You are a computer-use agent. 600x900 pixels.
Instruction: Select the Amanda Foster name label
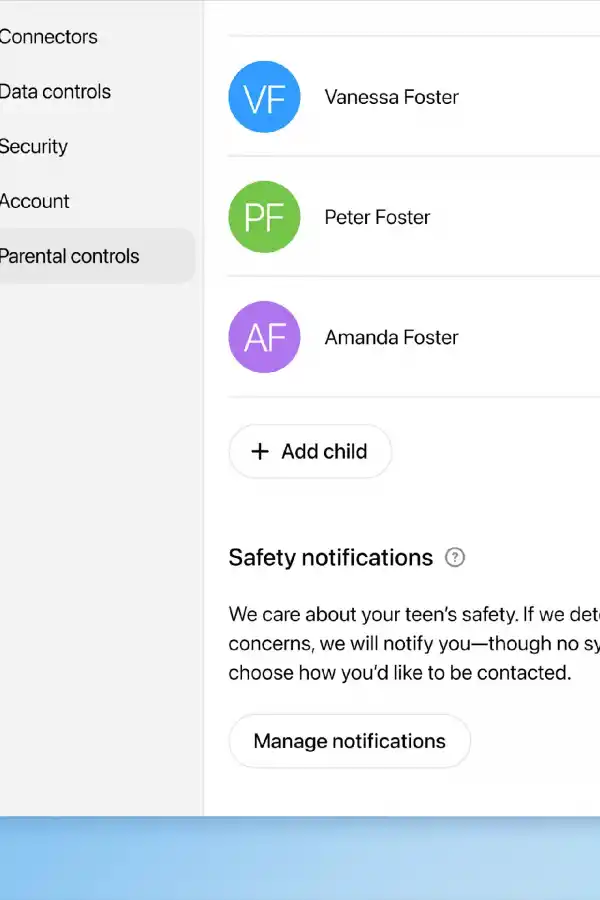point(391,337)
